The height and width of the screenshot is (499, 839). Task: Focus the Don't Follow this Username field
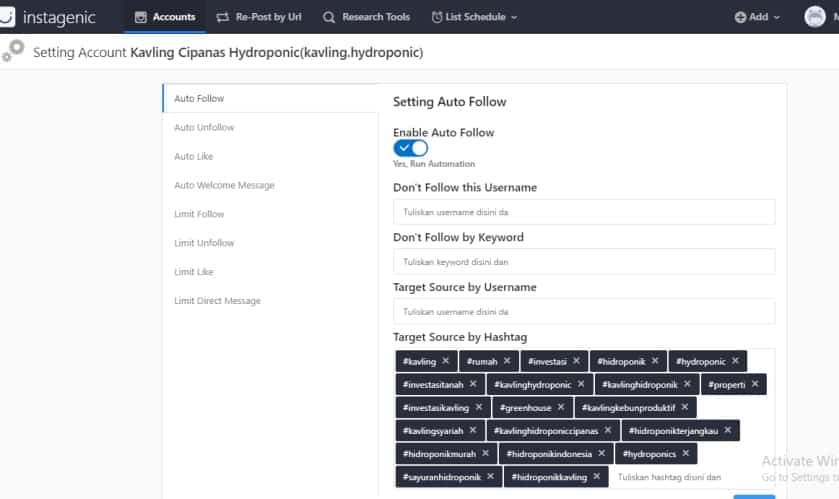pyautogui.click(x=584, y=212)
